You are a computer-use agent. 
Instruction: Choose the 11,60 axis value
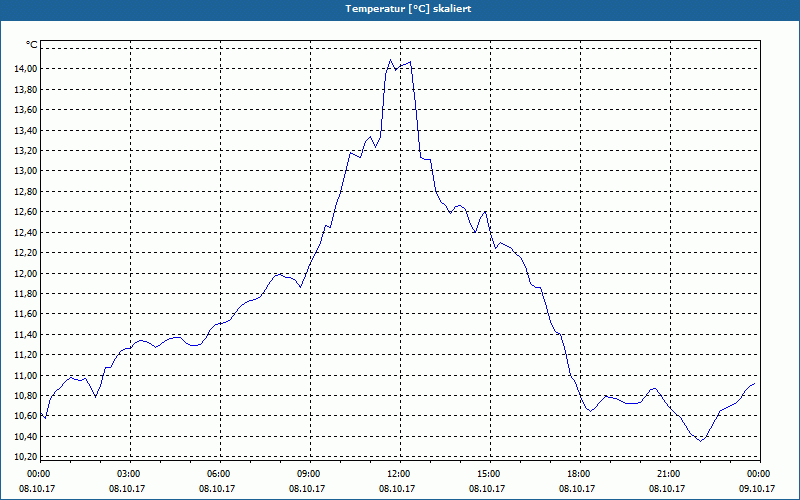[x=25, y=314]
